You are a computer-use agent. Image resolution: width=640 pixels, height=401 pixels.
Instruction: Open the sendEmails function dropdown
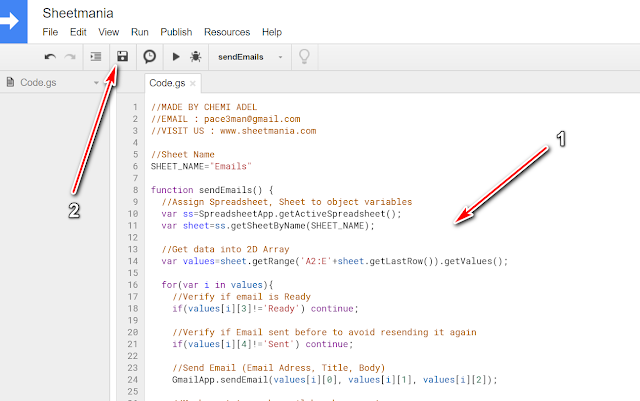[250, 57]
